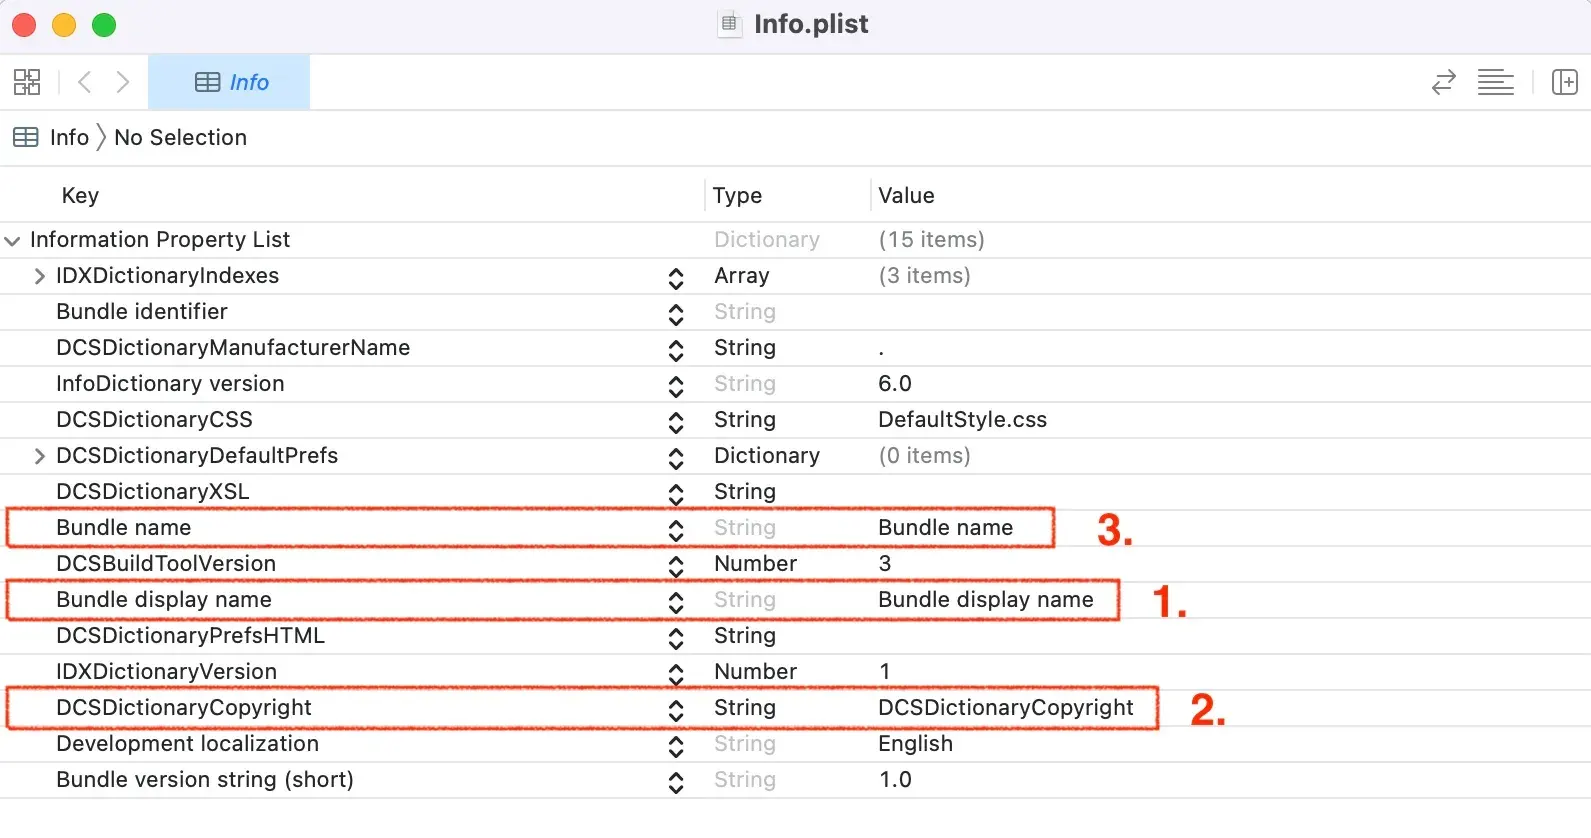Select the Bundle name key cell
The image size is (1591, 838).
(123, 528)
